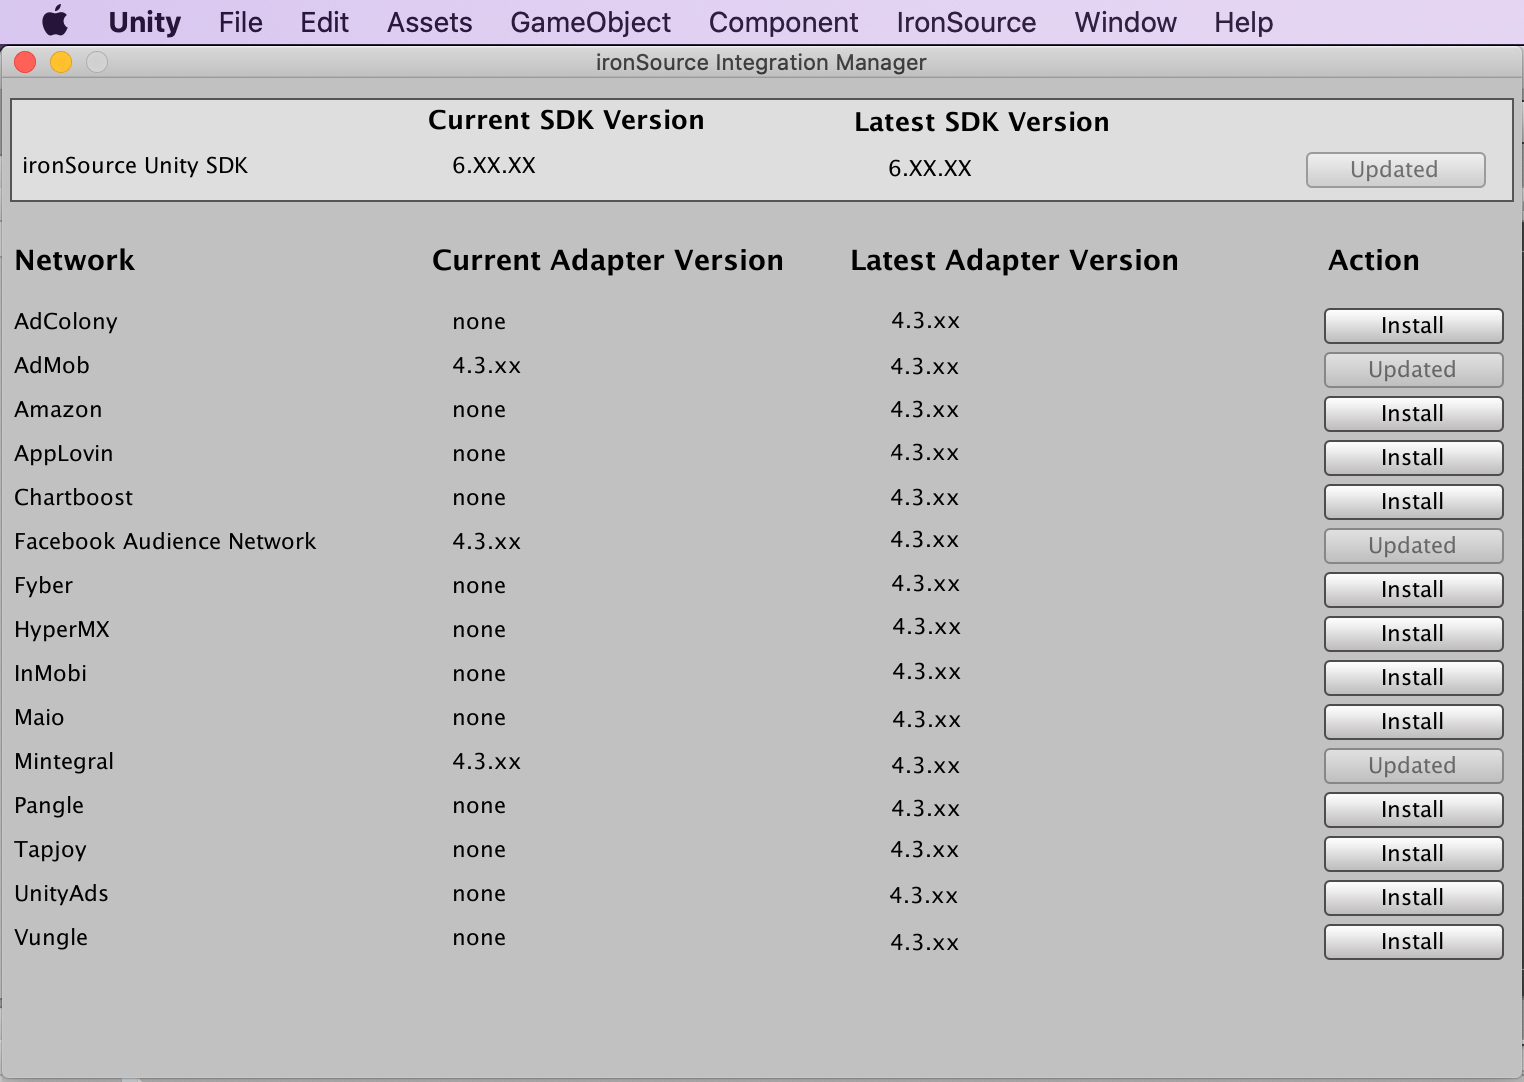Click Vungle's latest adapter version 4.3.xx
Screen dimensions: 1524x1082
pyautogui.click(x=925, y=942)
